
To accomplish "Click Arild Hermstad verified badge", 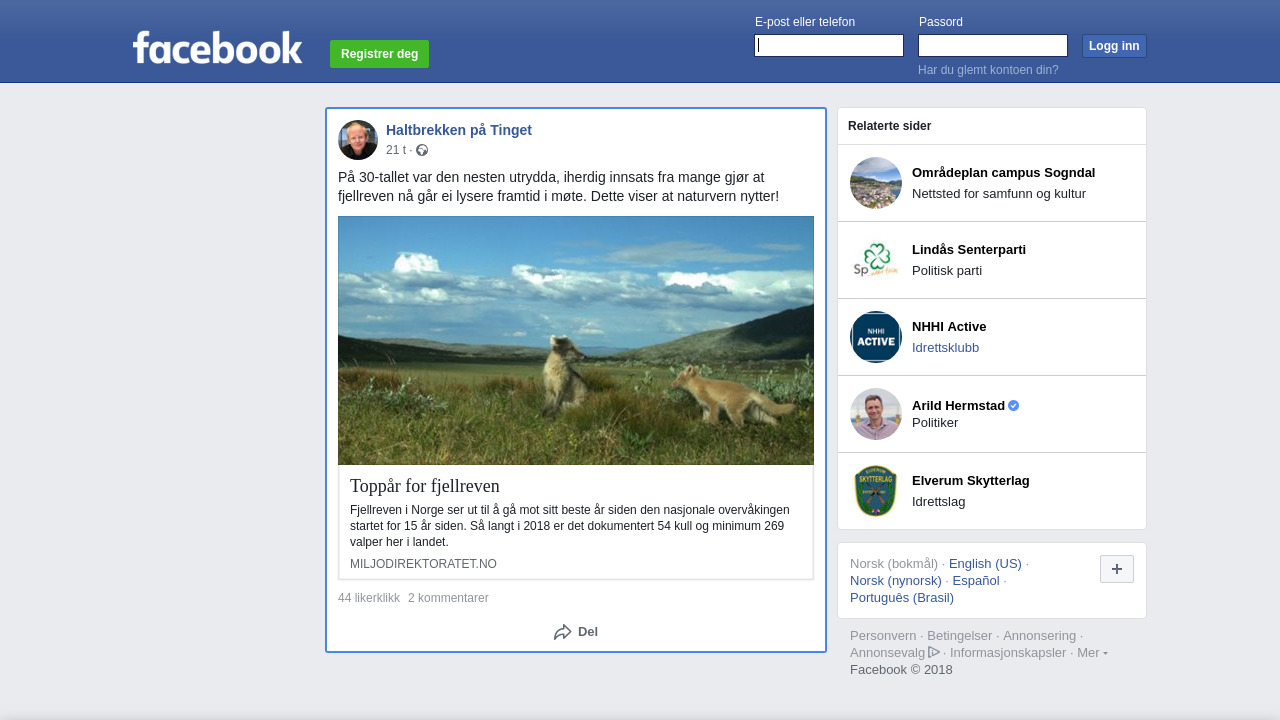I will (x=1014, y=405).
